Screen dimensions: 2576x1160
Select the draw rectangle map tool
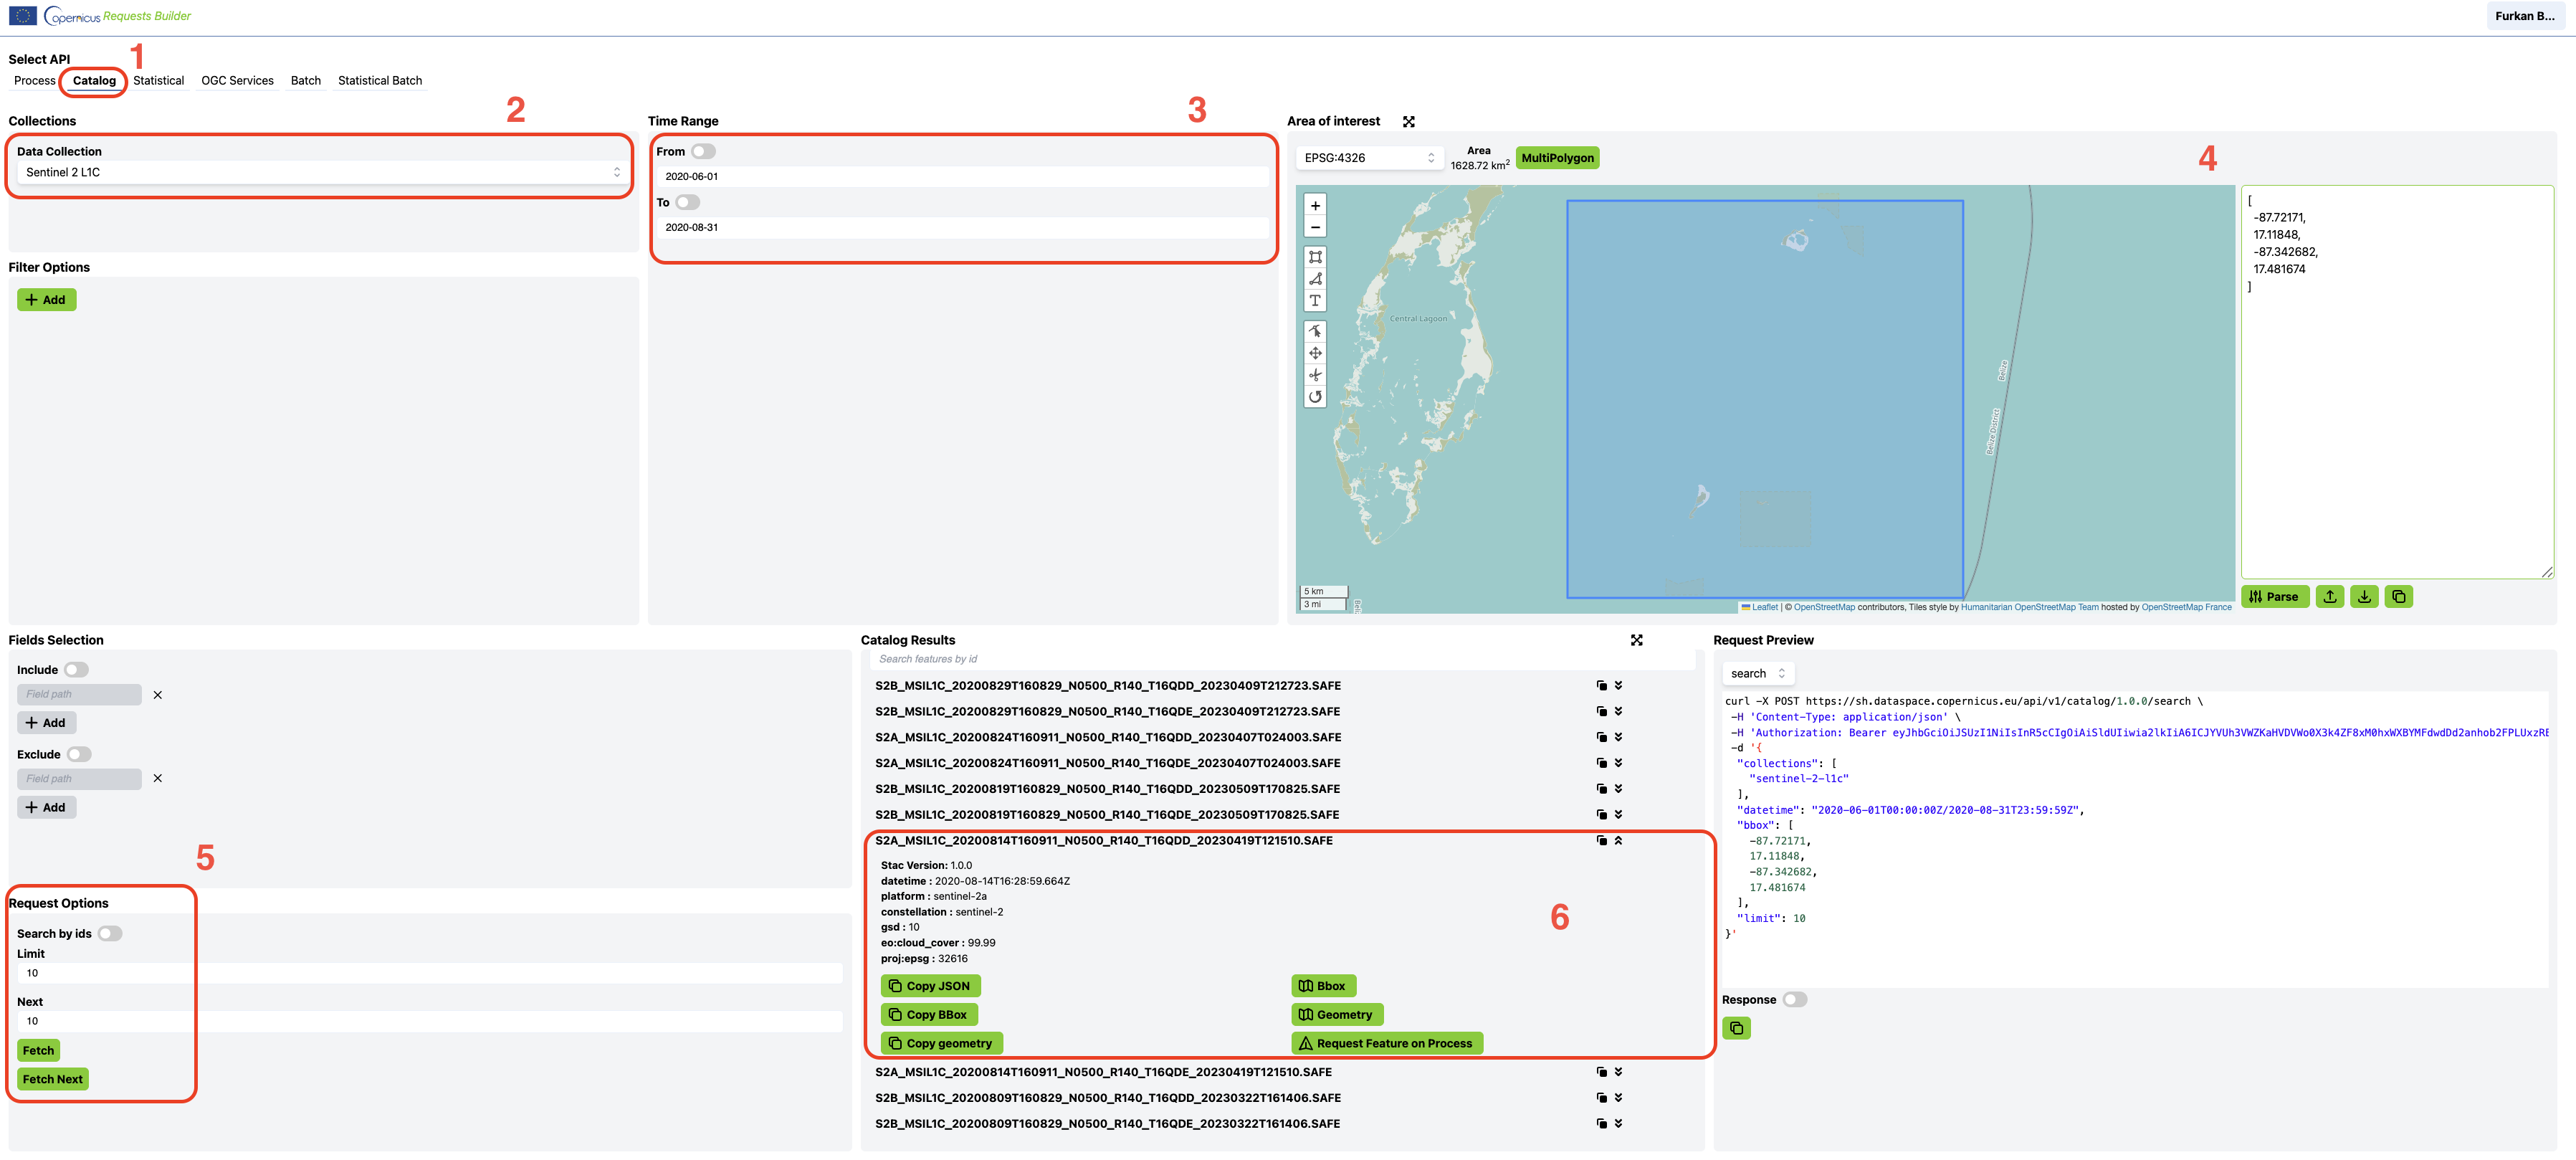point(1315,257)
